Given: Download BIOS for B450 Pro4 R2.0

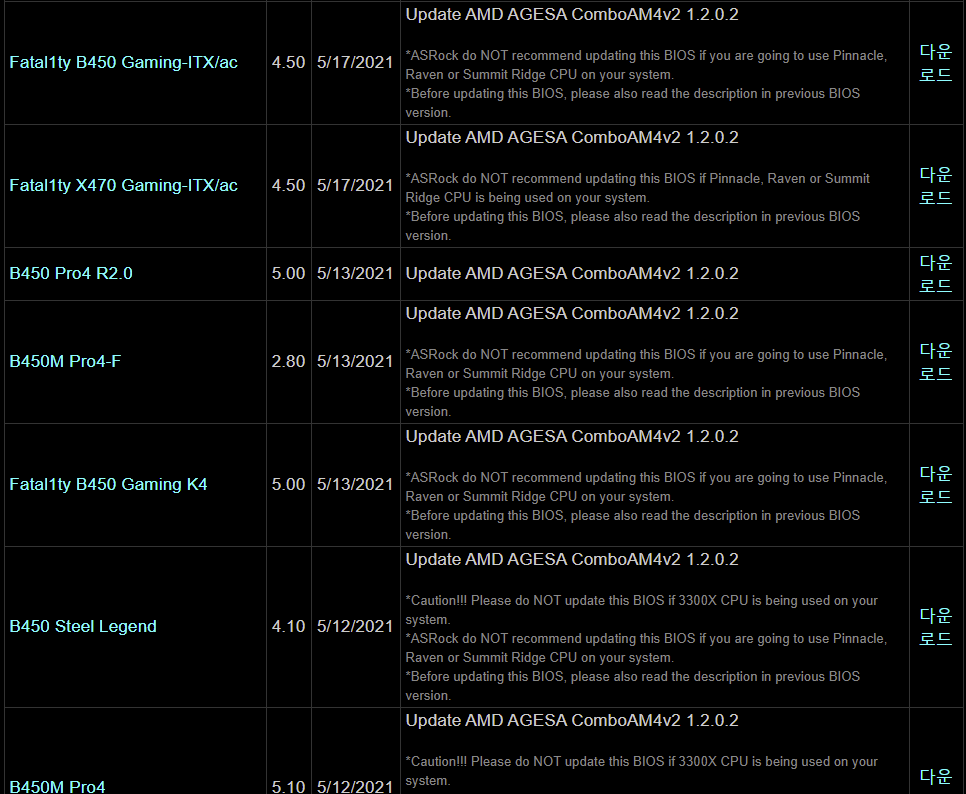Looking at the screenshot, I should click(935, 274).
